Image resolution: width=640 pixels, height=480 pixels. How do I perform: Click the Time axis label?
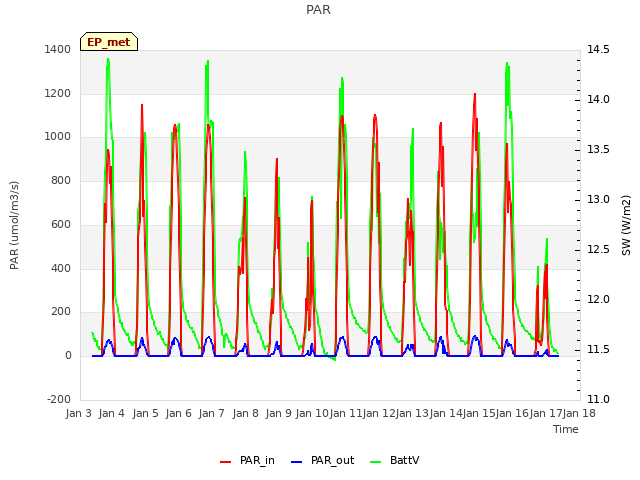tap(566, 429)
